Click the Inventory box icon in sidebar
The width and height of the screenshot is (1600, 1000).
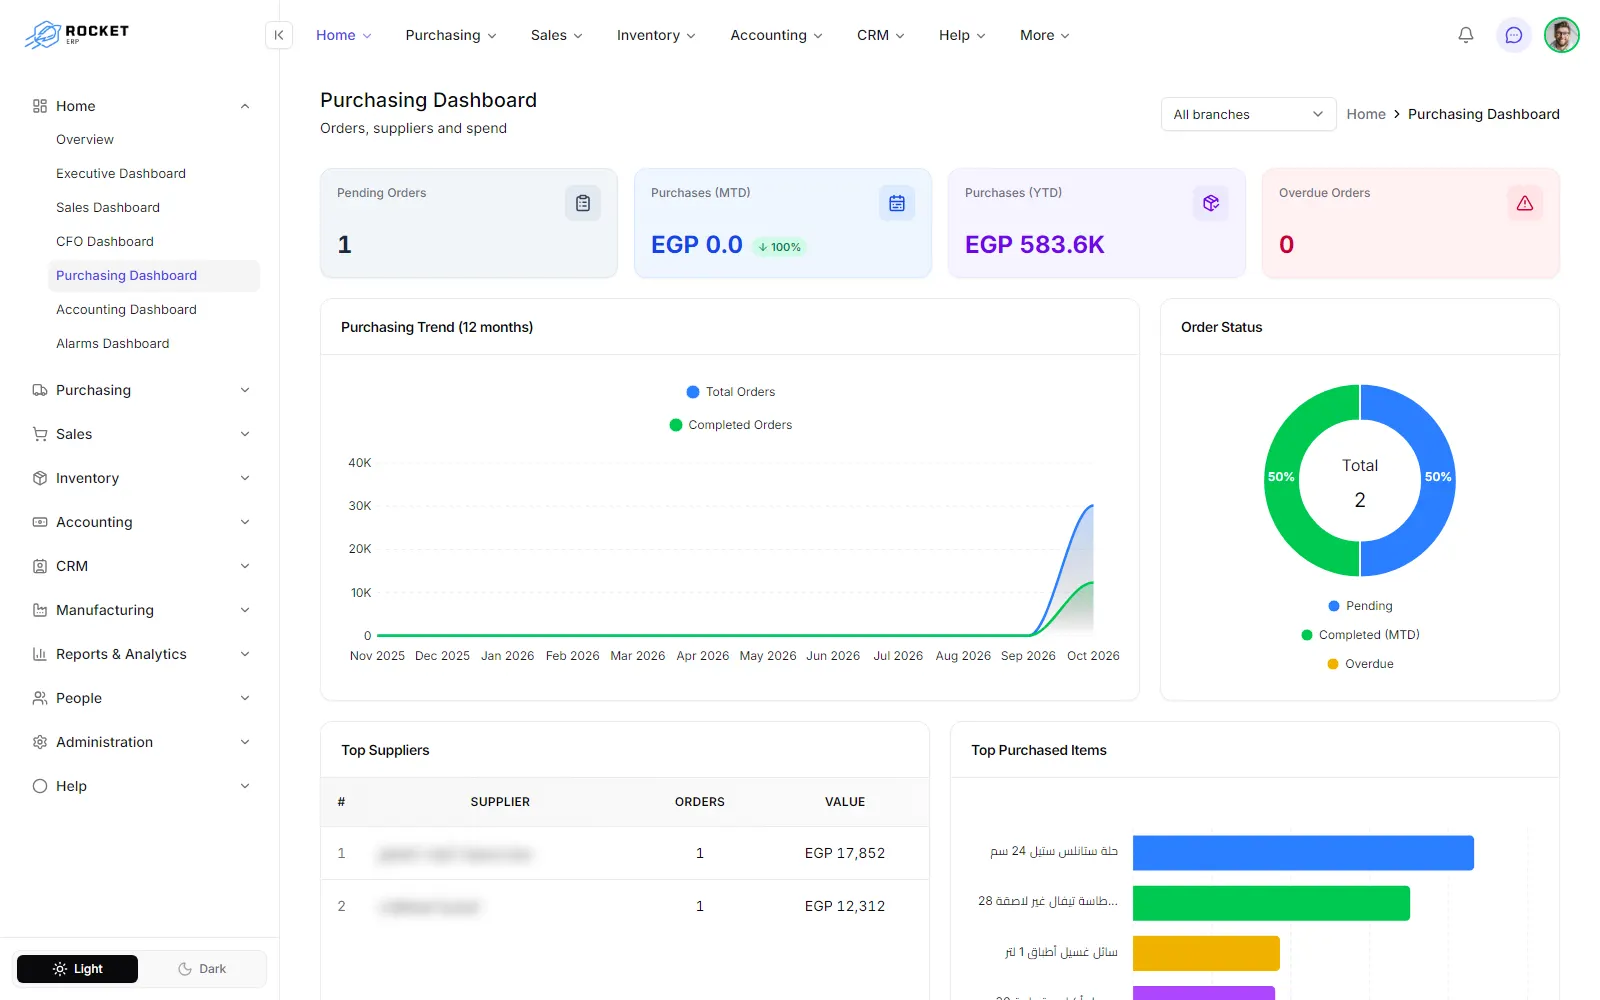click(40, 478)
